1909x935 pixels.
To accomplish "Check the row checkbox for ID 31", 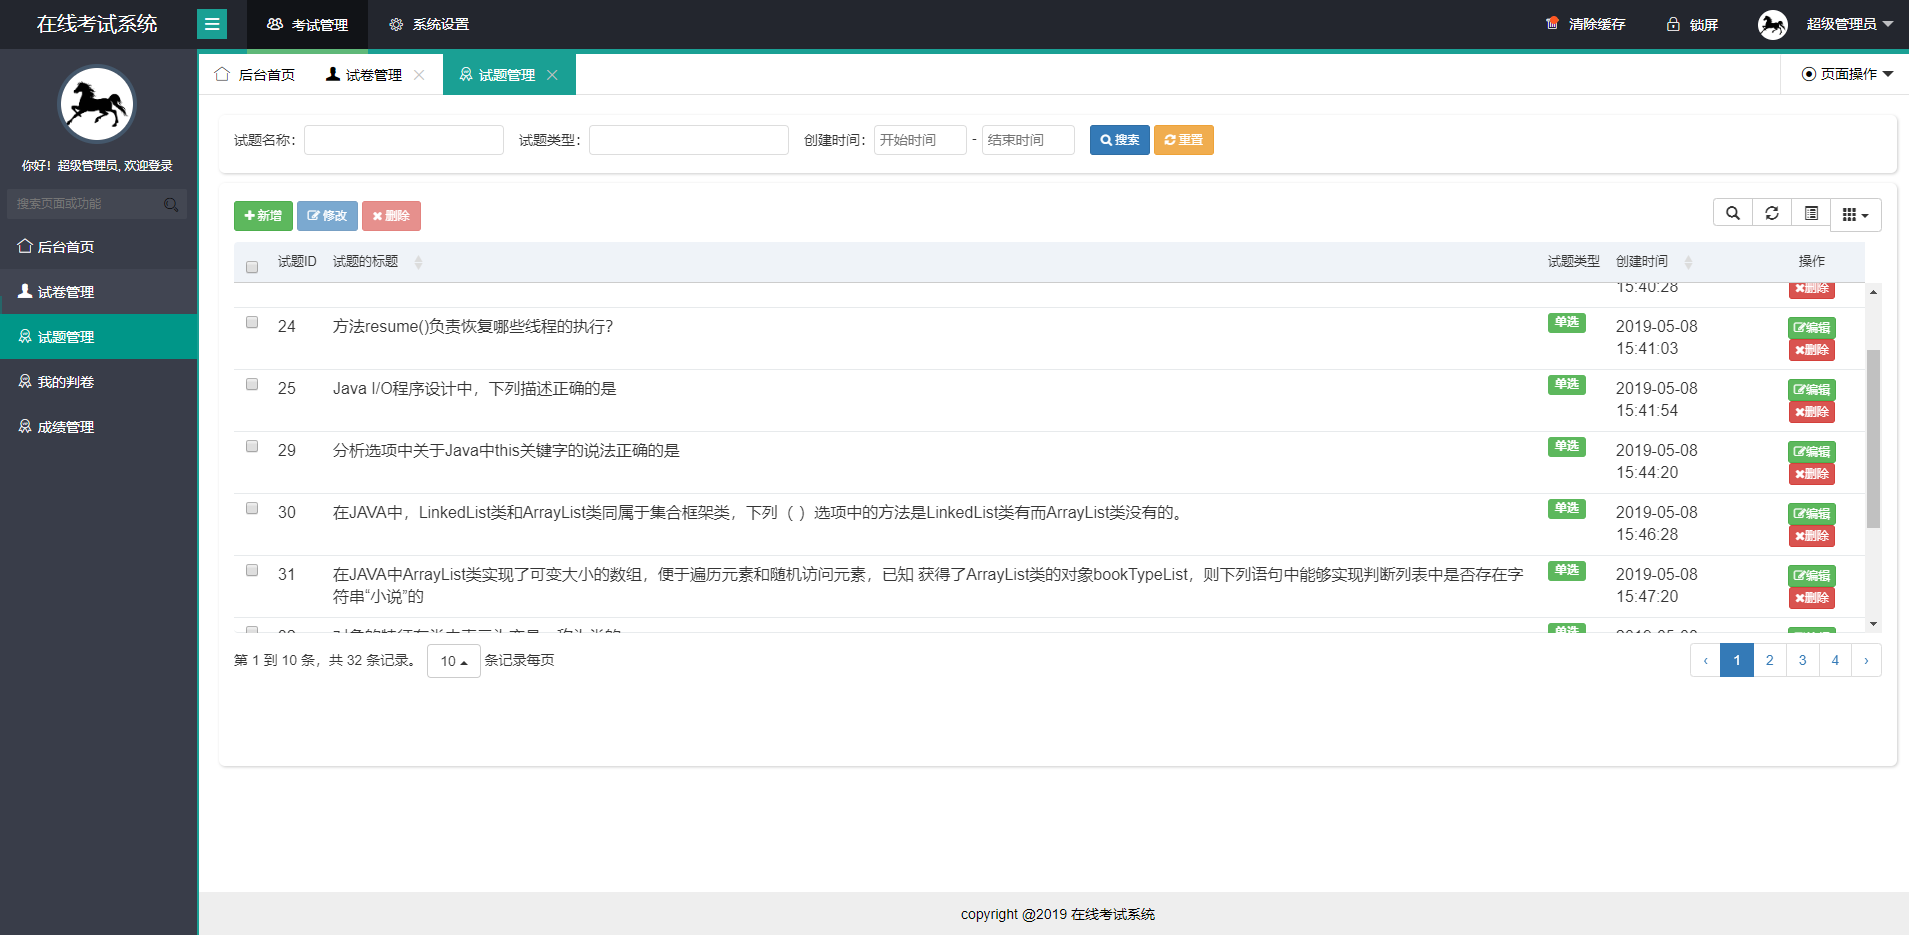I will click(252, 570).
